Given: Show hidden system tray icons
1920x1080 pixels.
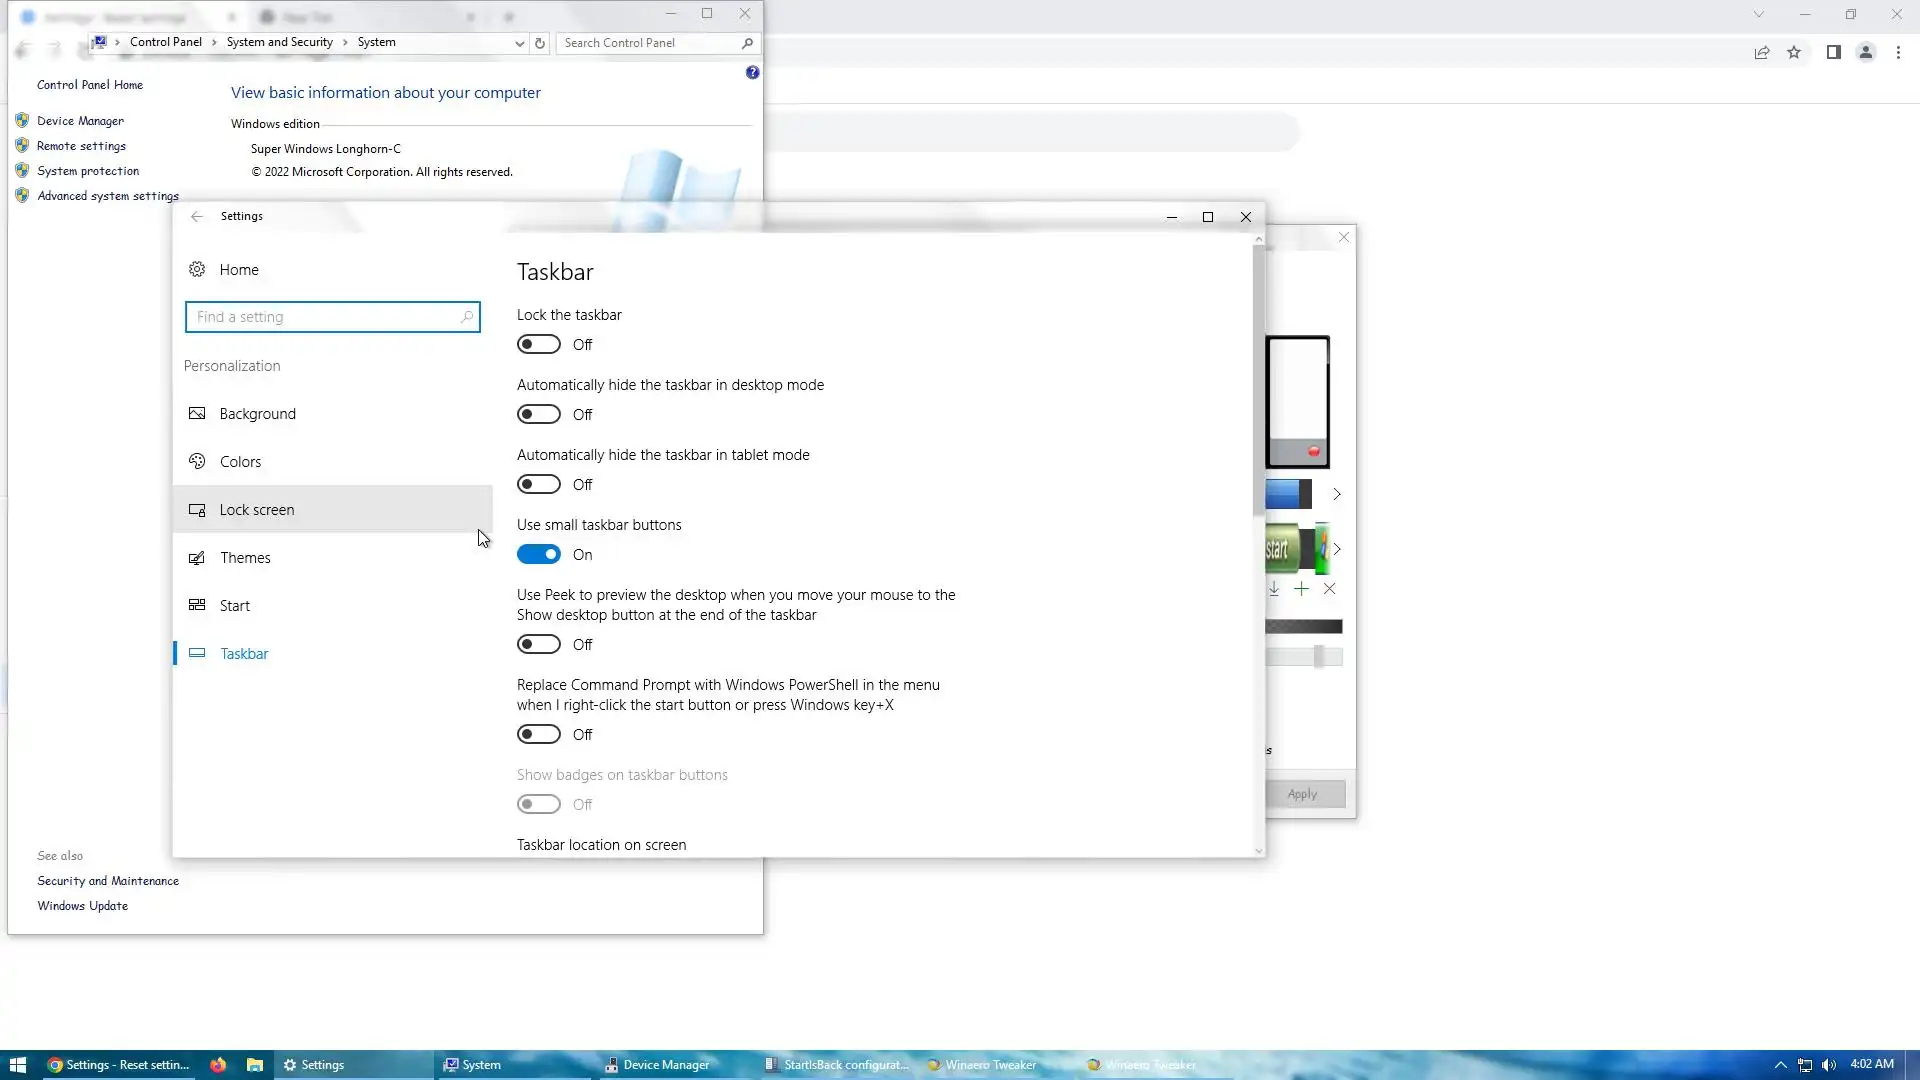Looking at the screenshot, I should (x=1780, y=1065).
